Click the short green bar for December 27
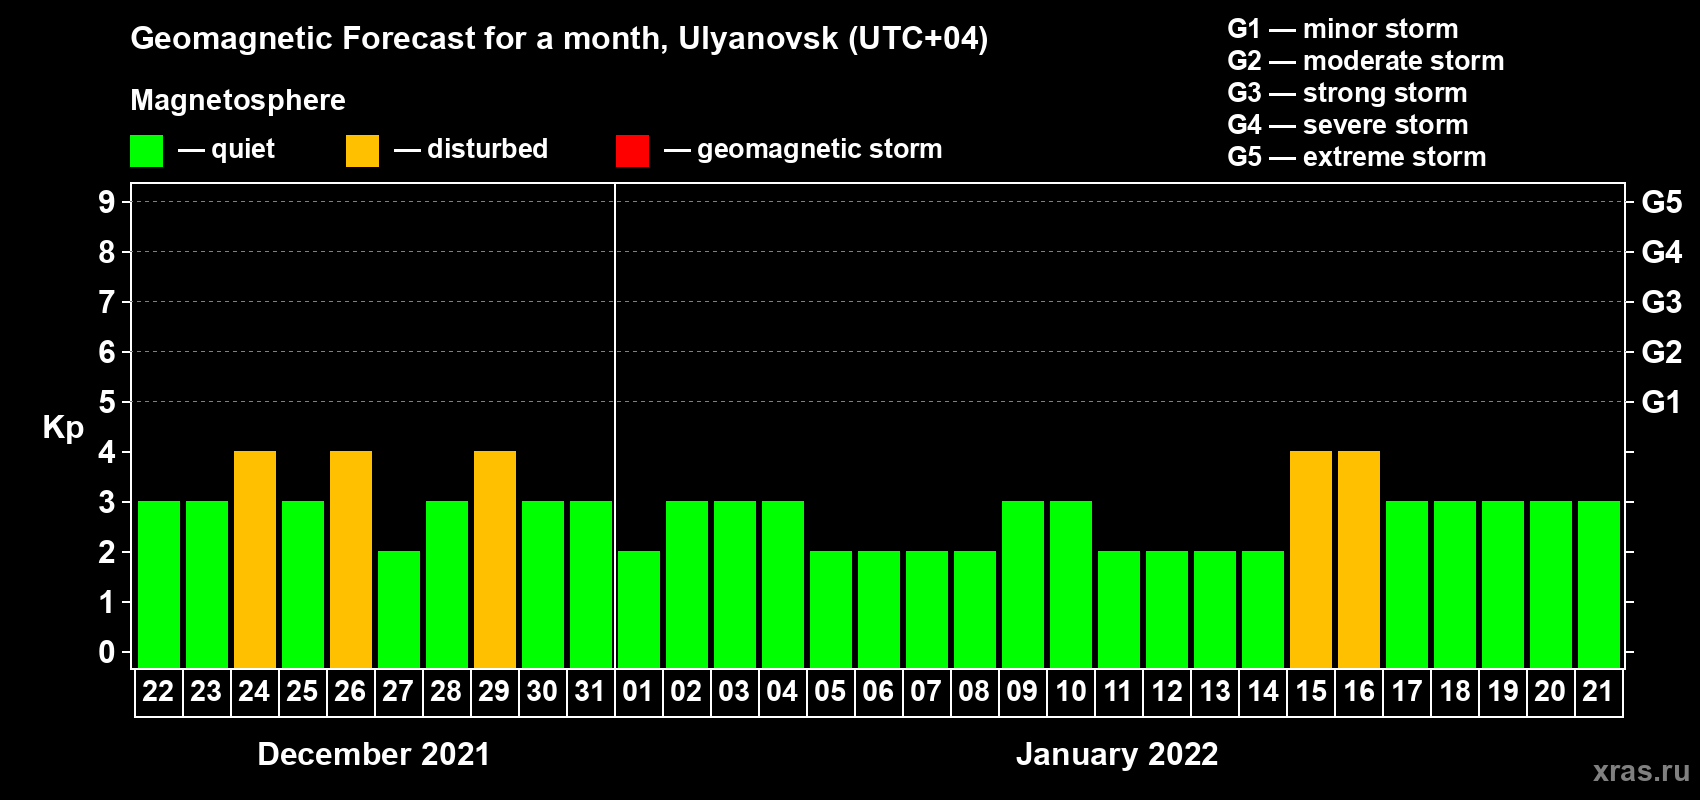The height and width of the screenshot is (800, 1700). tap(399, 609)
